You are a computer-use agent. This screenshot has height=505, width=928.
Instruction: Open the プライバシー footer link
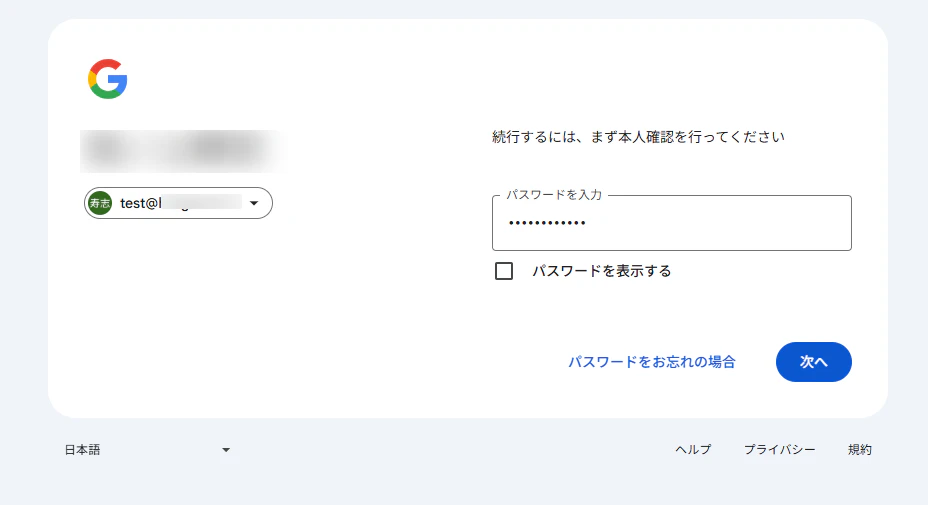pyautogui.click(x=779, y=450)
